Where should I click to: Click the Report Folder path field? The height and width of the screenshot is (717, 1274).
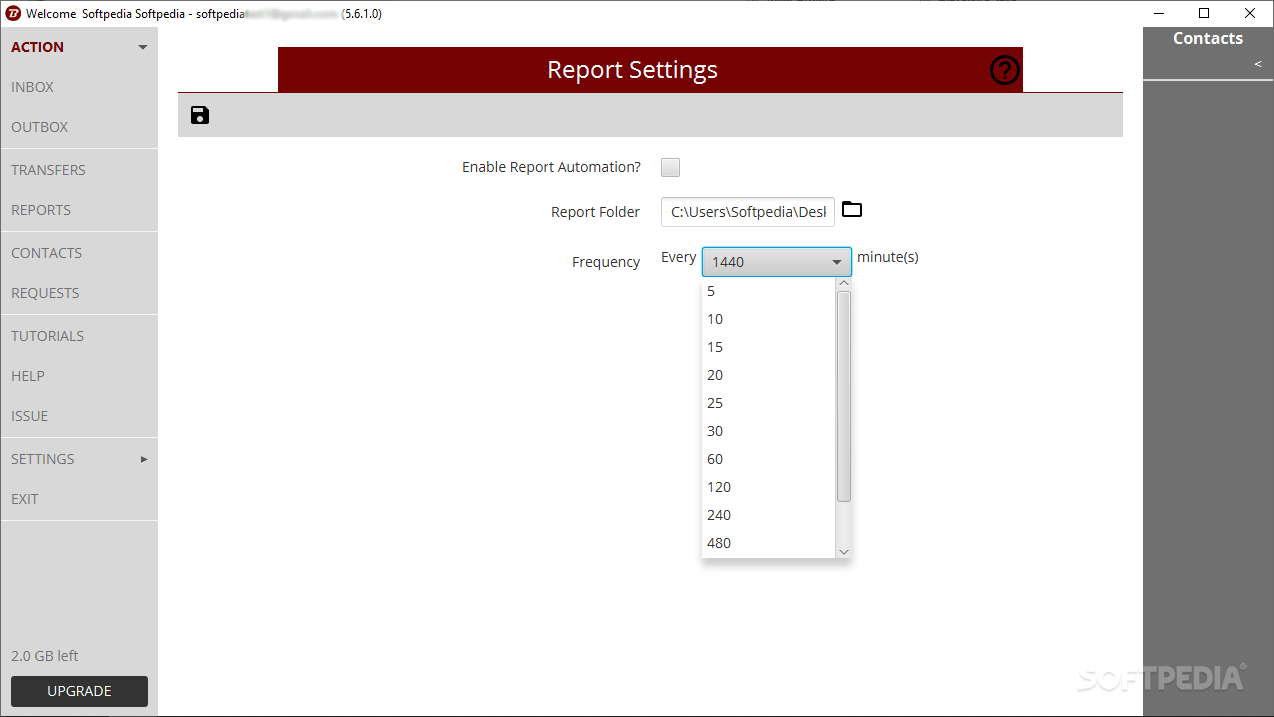pyautogui.click(x=748, y=212)
